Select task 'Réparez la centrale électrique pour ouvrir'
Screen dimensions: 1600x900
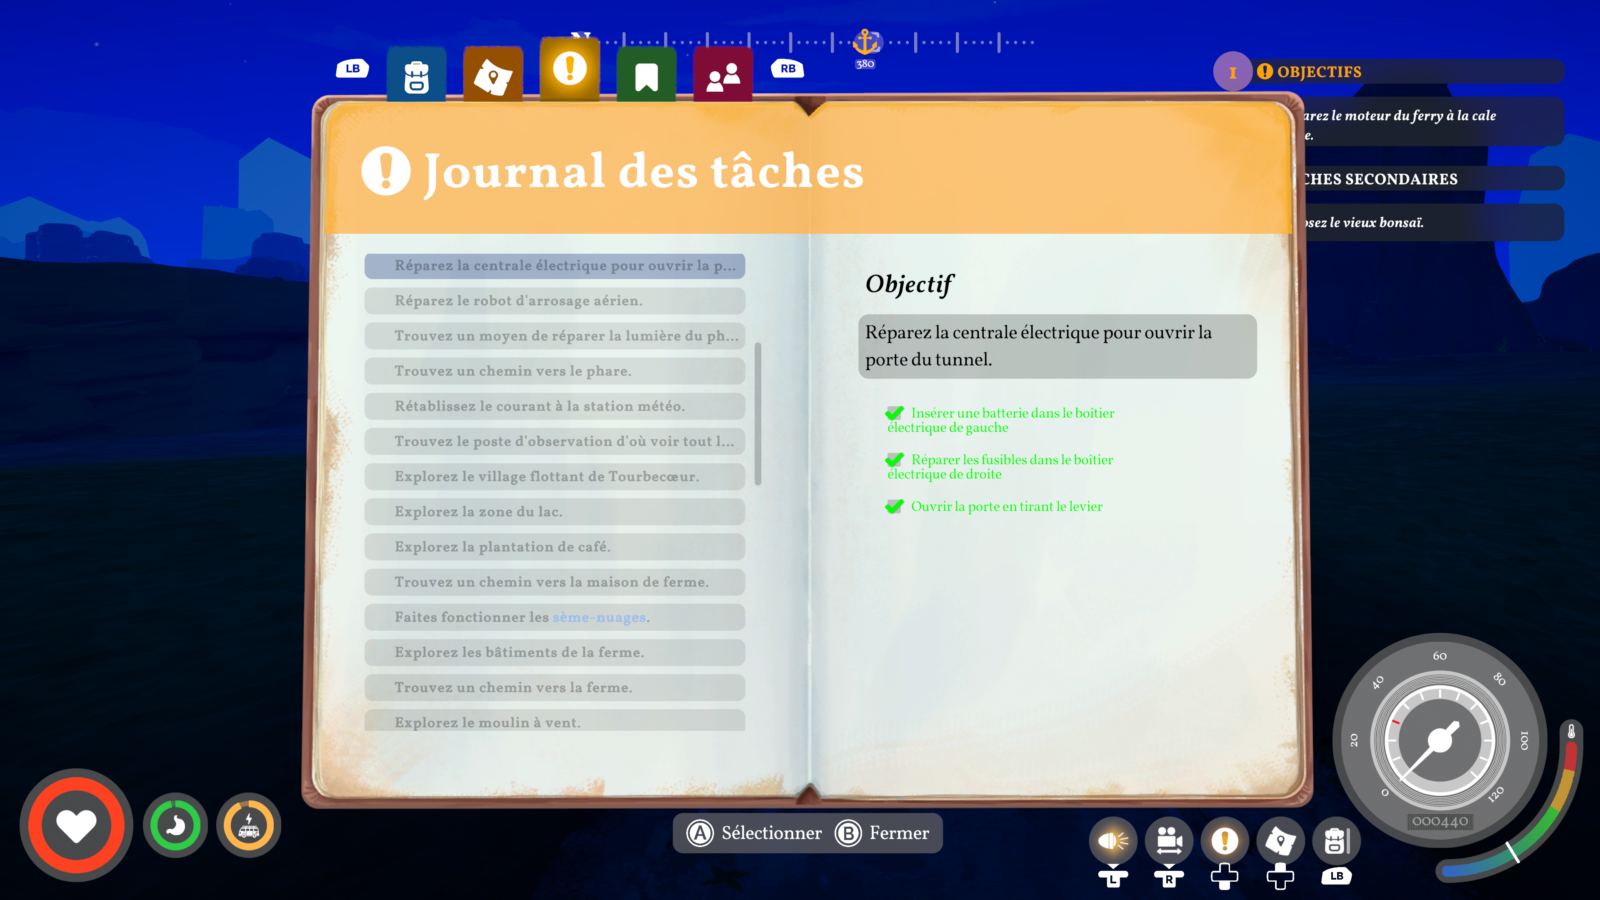555,265
